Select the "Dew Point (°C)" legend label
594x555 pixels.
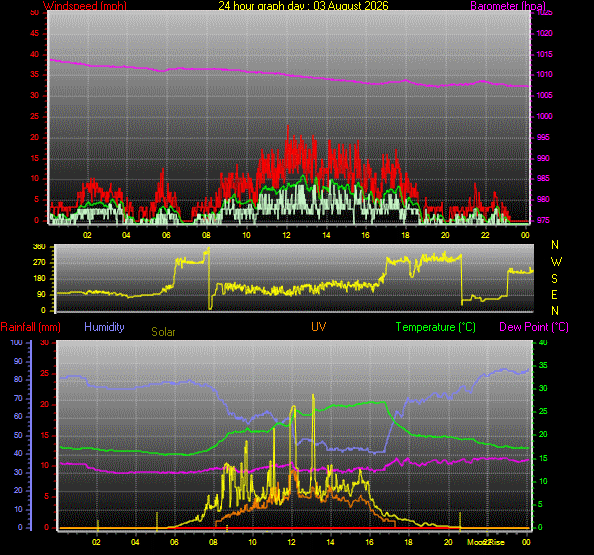point(534,327)
